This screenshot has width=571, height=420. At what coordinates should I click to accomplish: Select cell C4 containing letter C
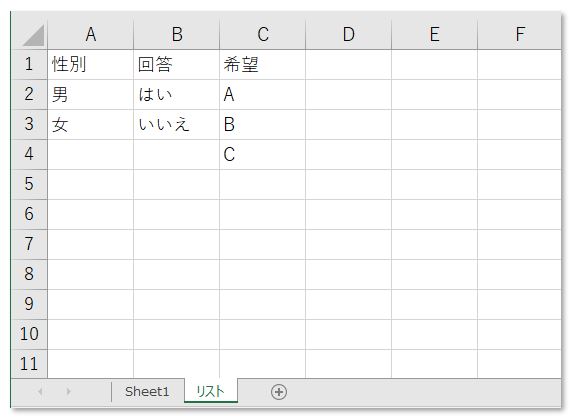pos(263,154)
